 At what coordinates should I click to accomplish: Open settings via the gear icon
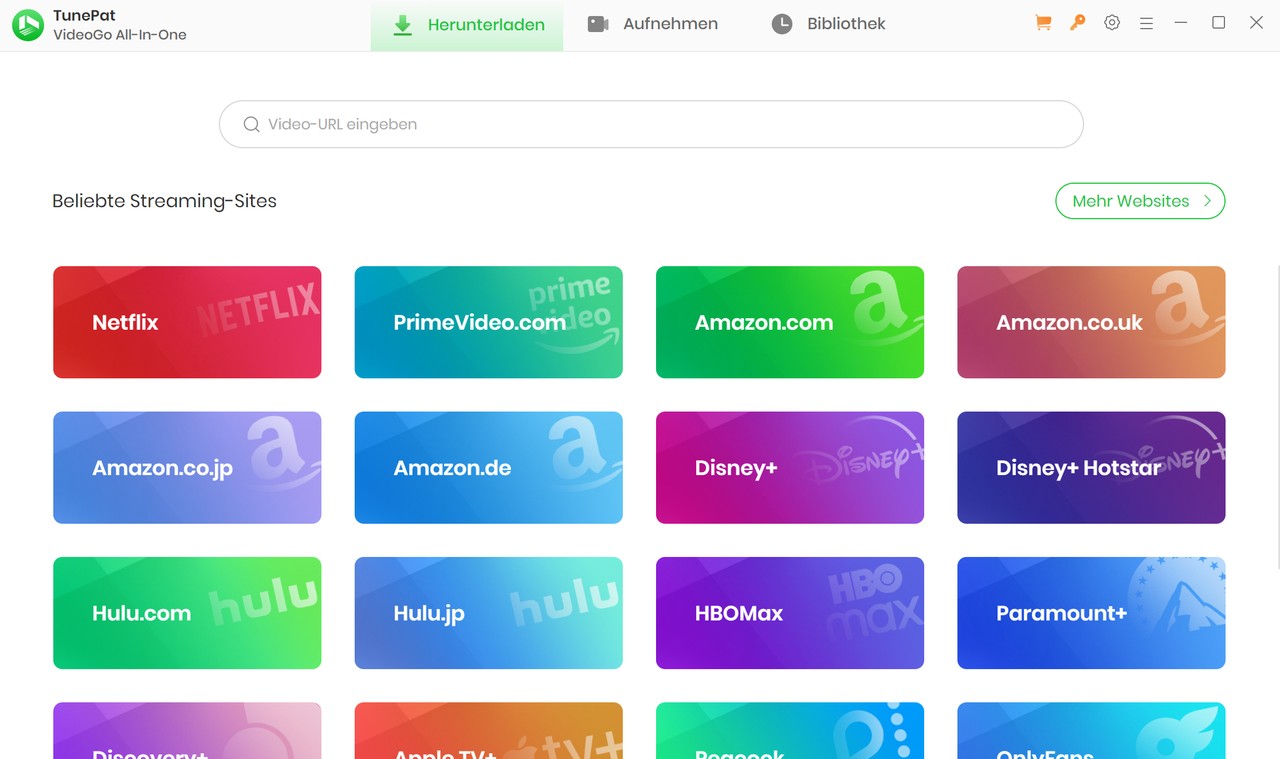(x=1112, y=23)
